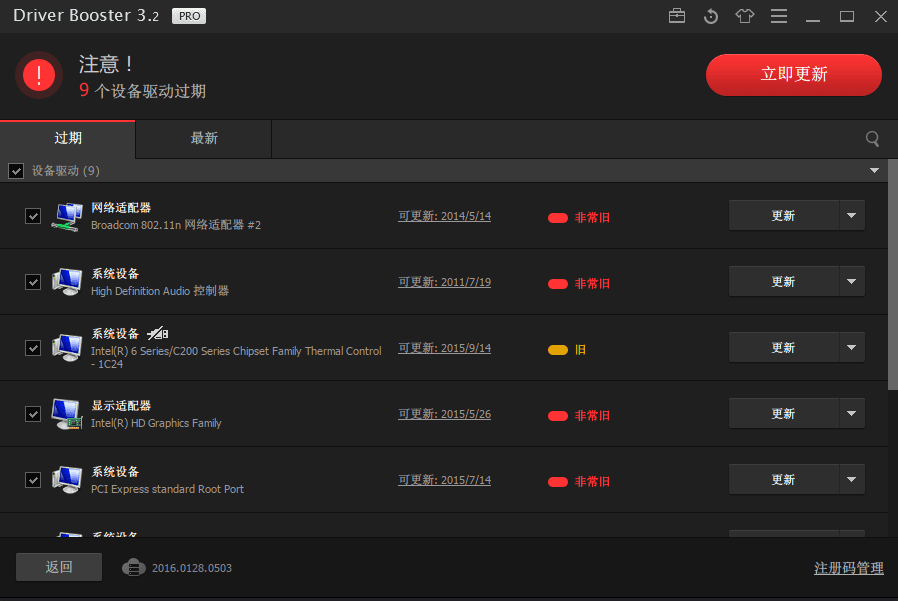This screenshot has height=601, width=898.
Task: Click 更新 for Broadcom network adapter
Action: pos(783,215)
